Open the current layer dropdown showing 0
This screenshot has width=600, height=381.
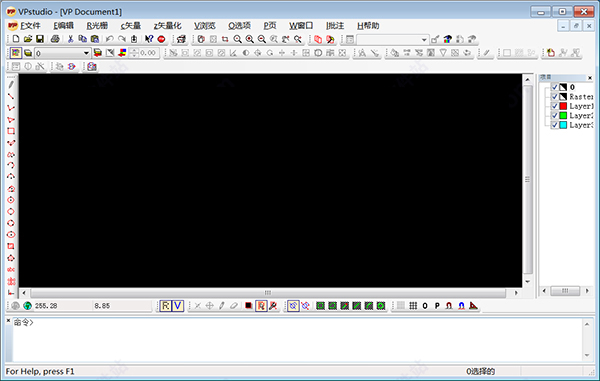click(62, 53)
